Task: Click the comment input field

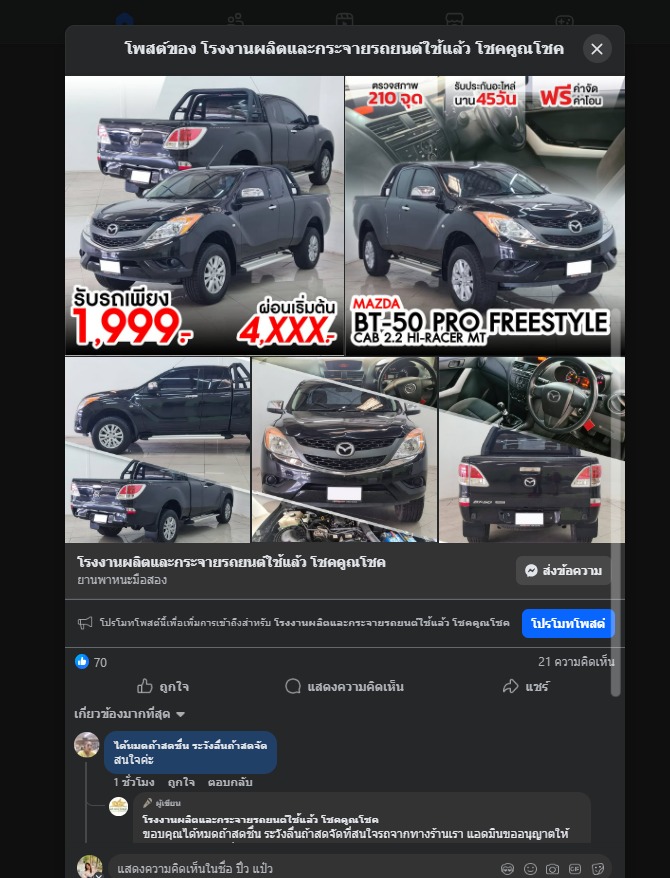Action: pos(302,868)
